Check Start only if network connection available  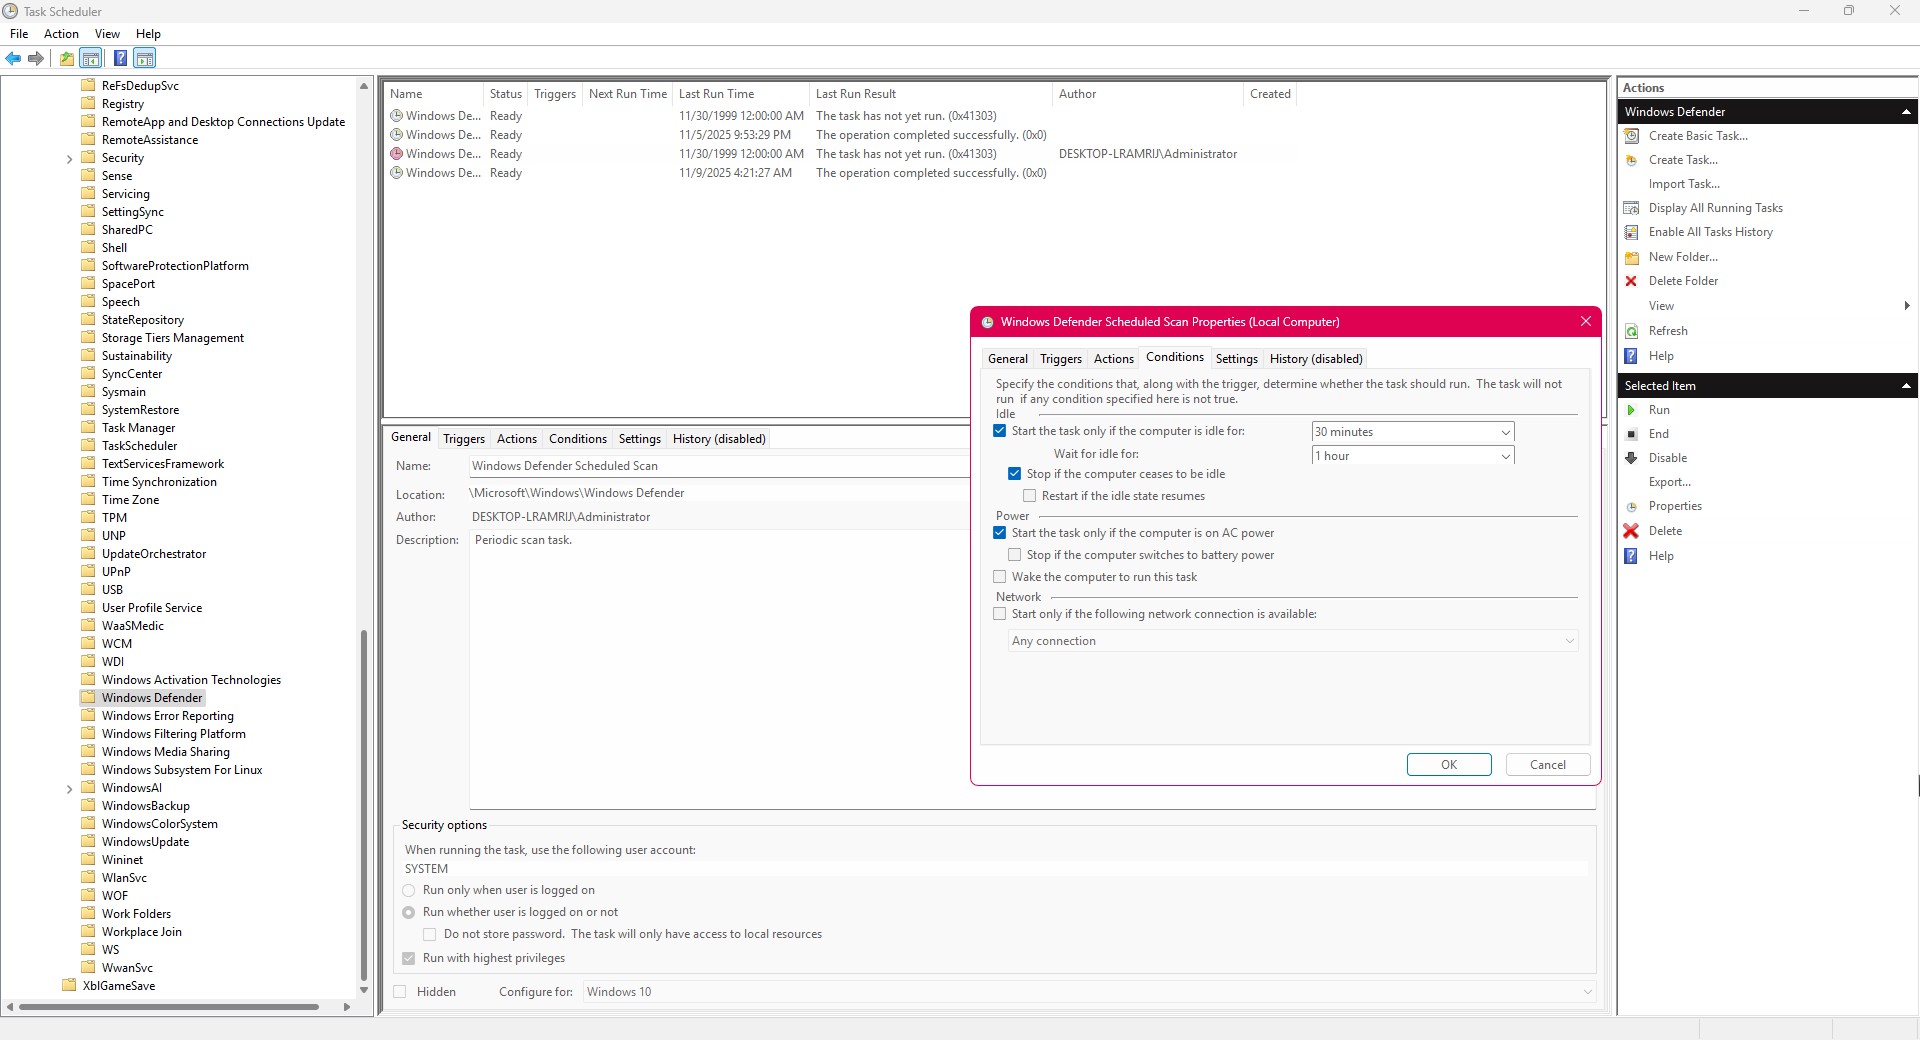(x=999, y=614)
